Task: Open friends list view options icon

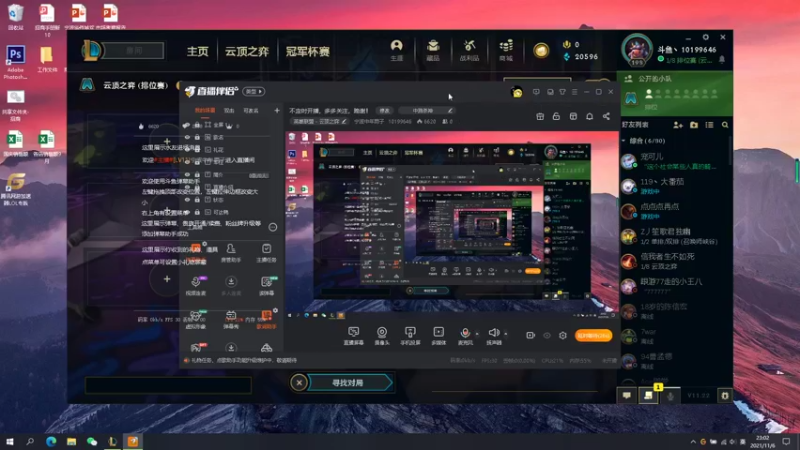Action: coord(709,124)
